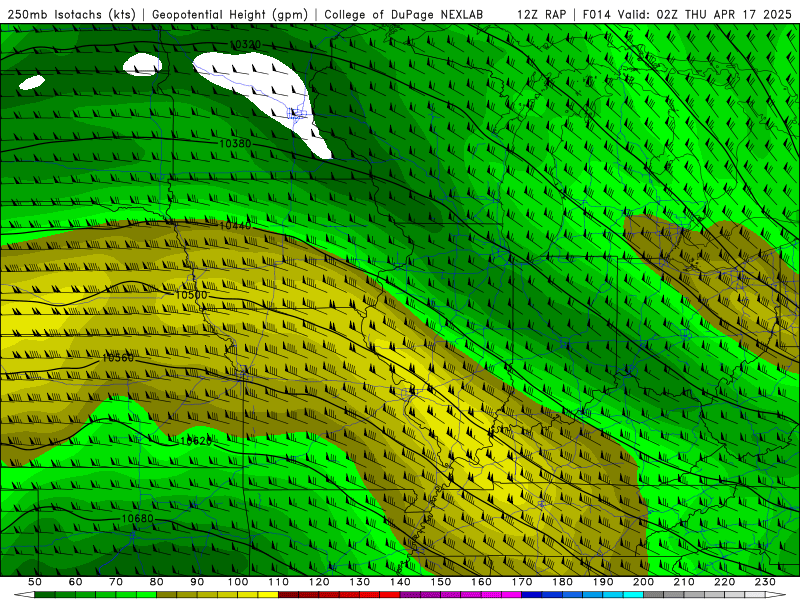This screenshot has width=800, height=600.
Task: Click the 150 color scale label
Action: click(441, 582)
